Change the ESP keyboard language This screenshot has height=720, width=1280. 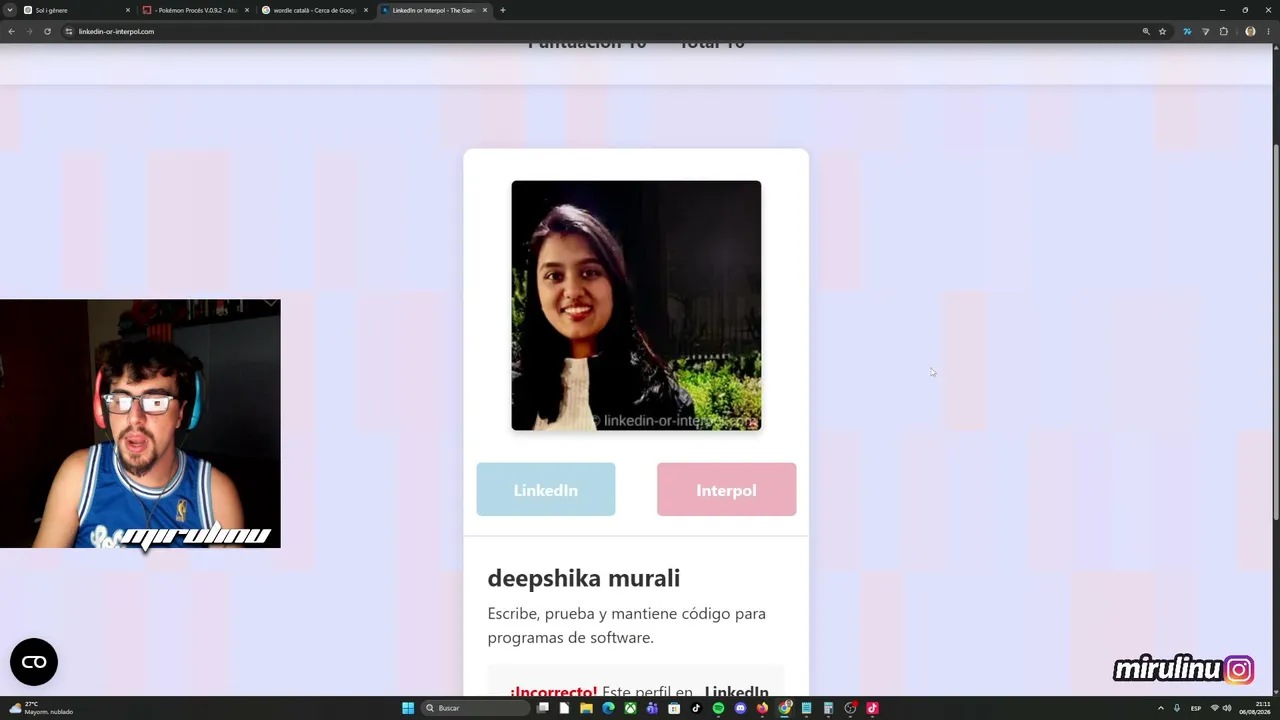pyautogui.click(x=1196, y=708)
